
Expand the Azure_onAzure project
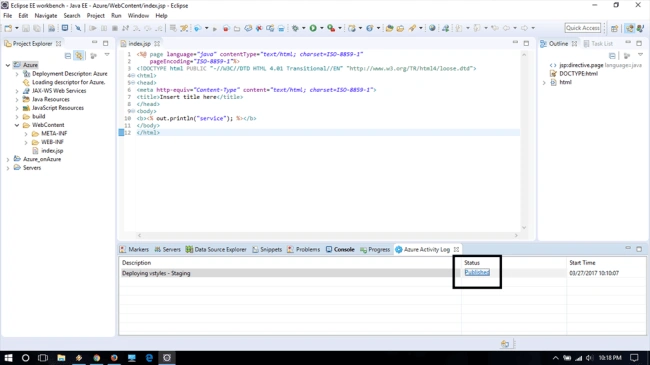pyautogui.click(x=8, y=159)
